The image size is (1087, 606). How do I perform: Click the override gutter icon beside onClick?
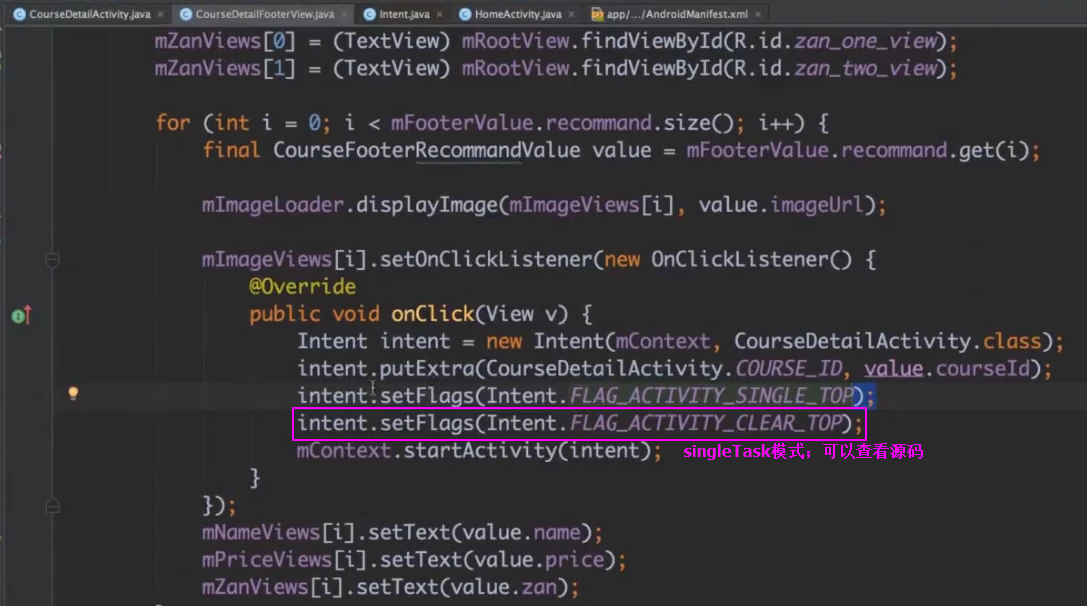21,315
